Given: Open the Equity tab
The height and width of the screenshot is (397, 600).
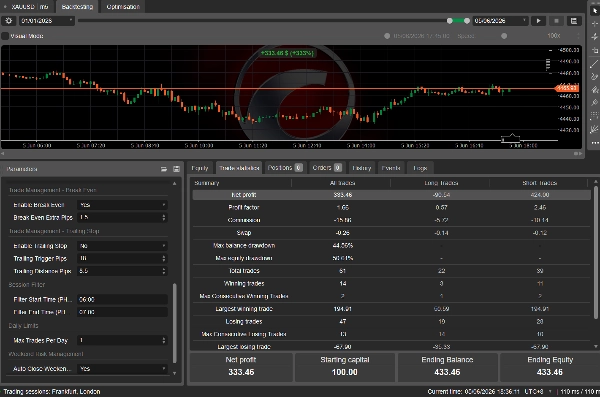Looking at the screenshot, I should 200,168.
